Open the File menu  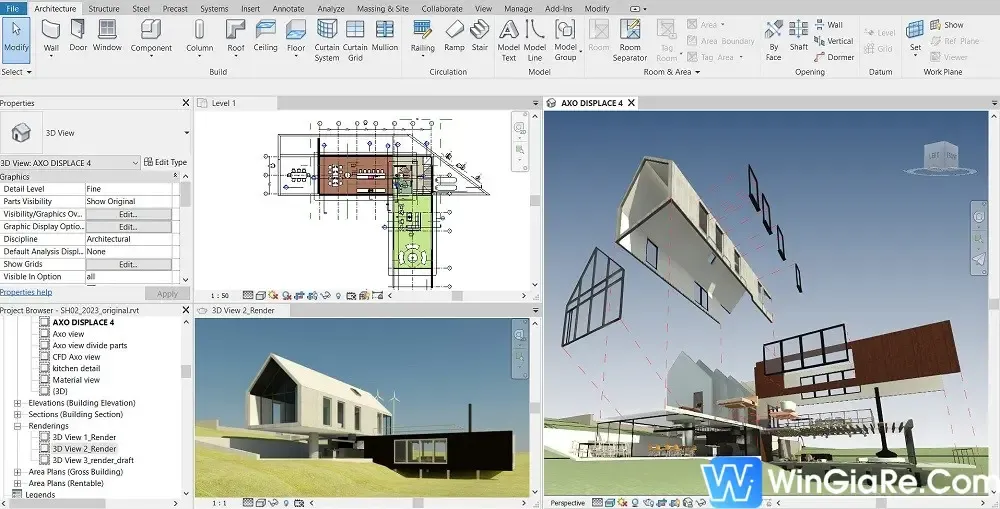pyautogui.click(x=13, y=8)
